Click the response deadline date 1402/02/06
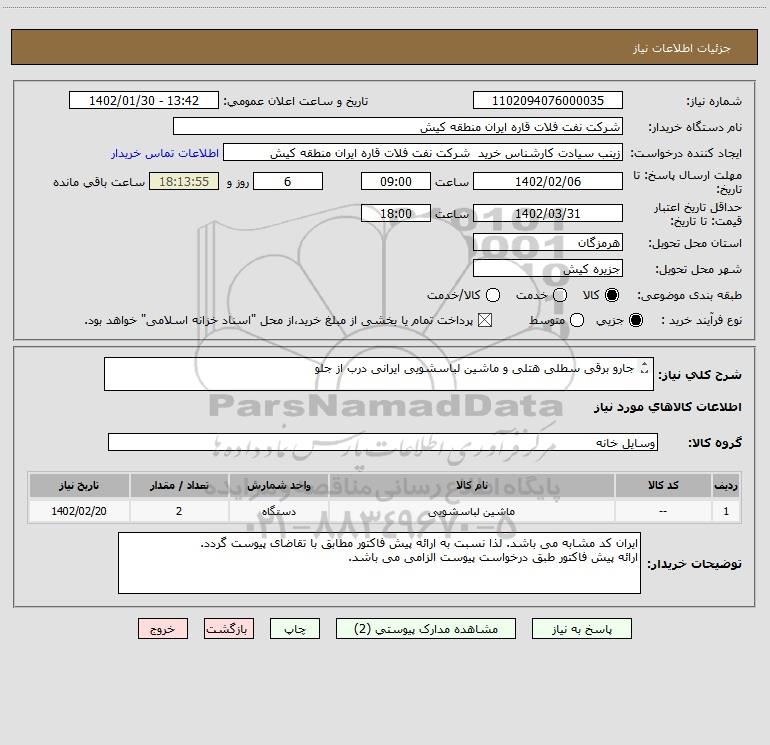Screen dimensions: 770x745 [x=548, y=181]
